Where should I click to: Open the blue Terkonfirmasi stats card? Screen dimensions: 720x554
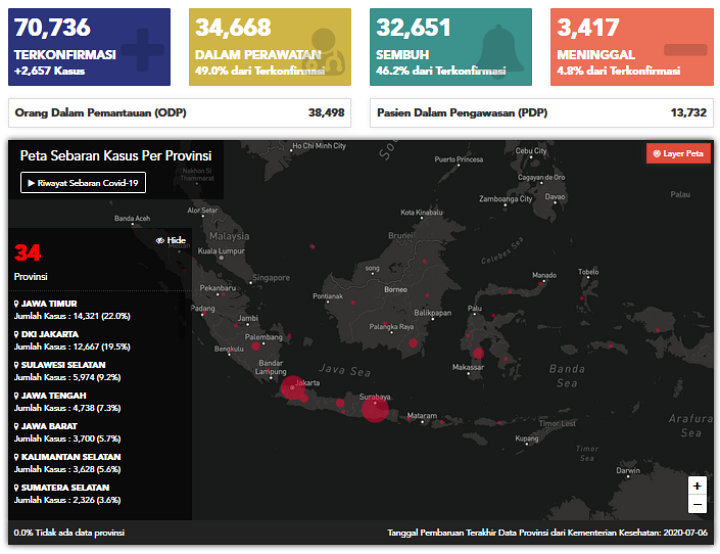click(x=89, y=47)
